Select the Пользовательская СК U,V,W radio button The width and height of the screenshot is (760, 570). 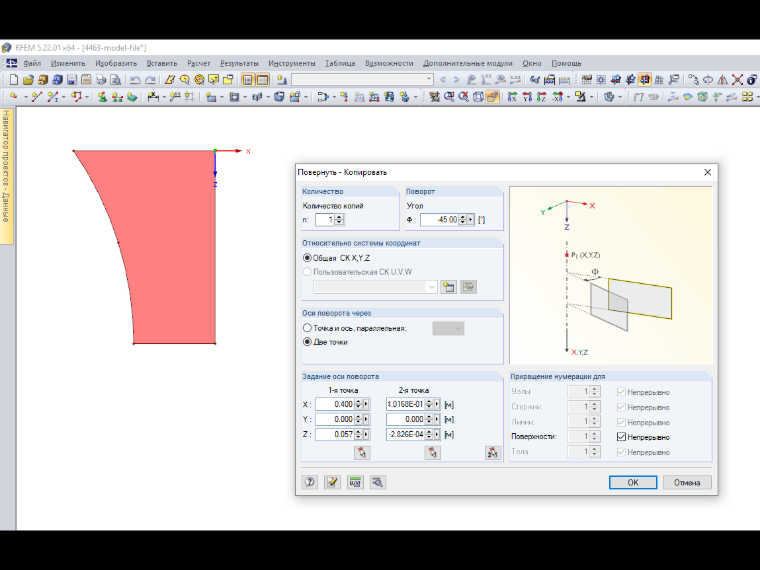coord(307,272)
